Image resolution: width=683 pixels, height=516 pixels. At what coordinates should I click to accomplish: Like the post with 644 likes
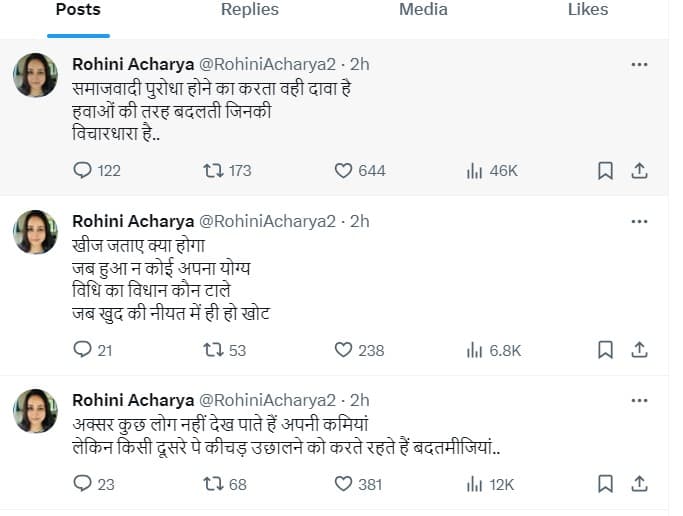coord(344,171)
